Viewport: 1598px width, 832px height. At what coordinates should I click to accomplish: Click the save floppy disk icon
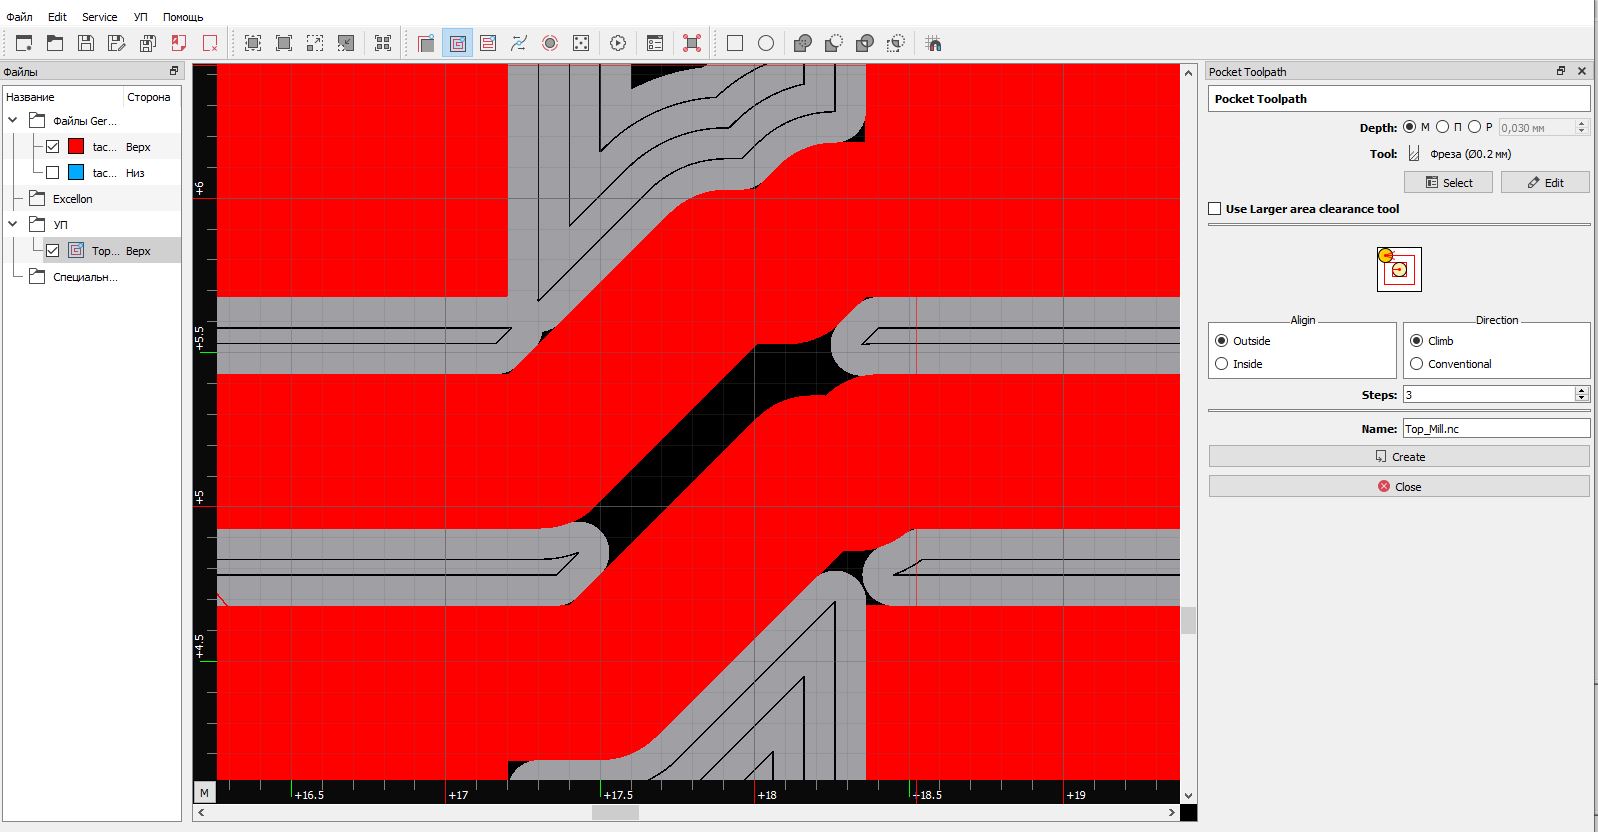coord(86,43)
